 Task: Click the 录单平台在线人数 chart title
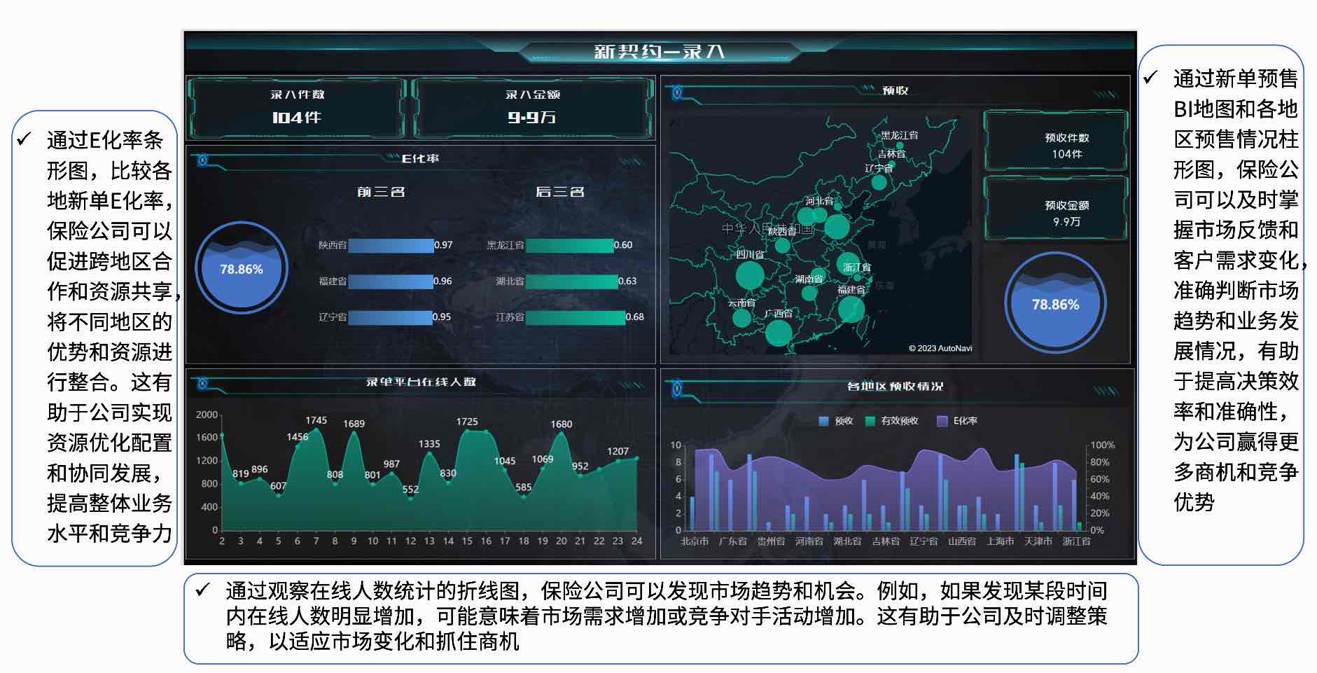pyautogui.click(x=420, y=383)
